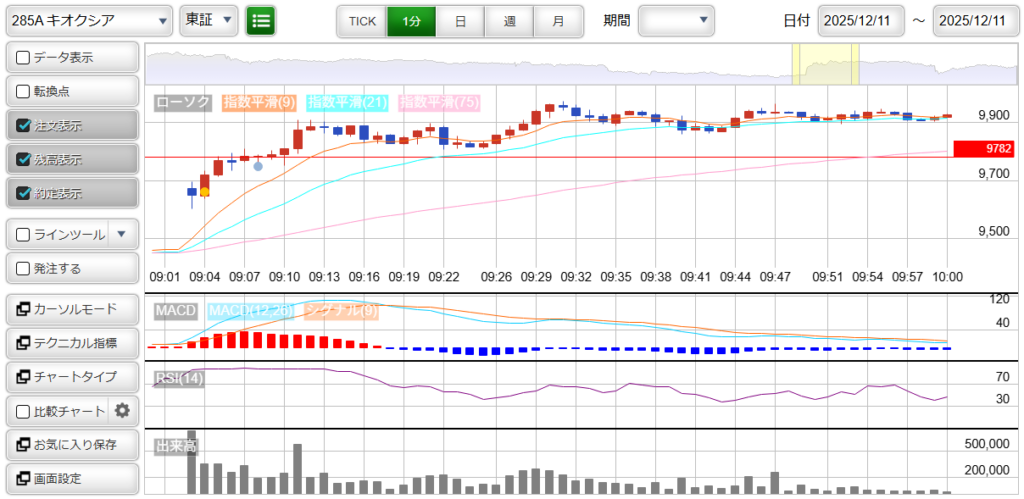Click the 指数平滑(9) legend label

(x=258, y=102)
